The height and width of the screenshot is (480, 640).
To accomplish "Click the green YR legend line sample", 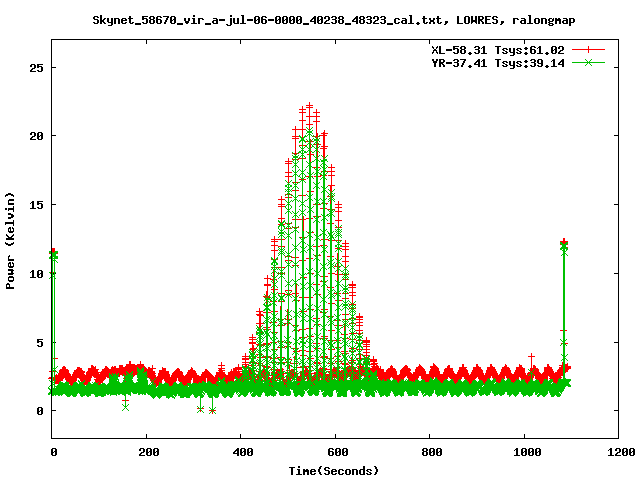I will click(588, 62).
